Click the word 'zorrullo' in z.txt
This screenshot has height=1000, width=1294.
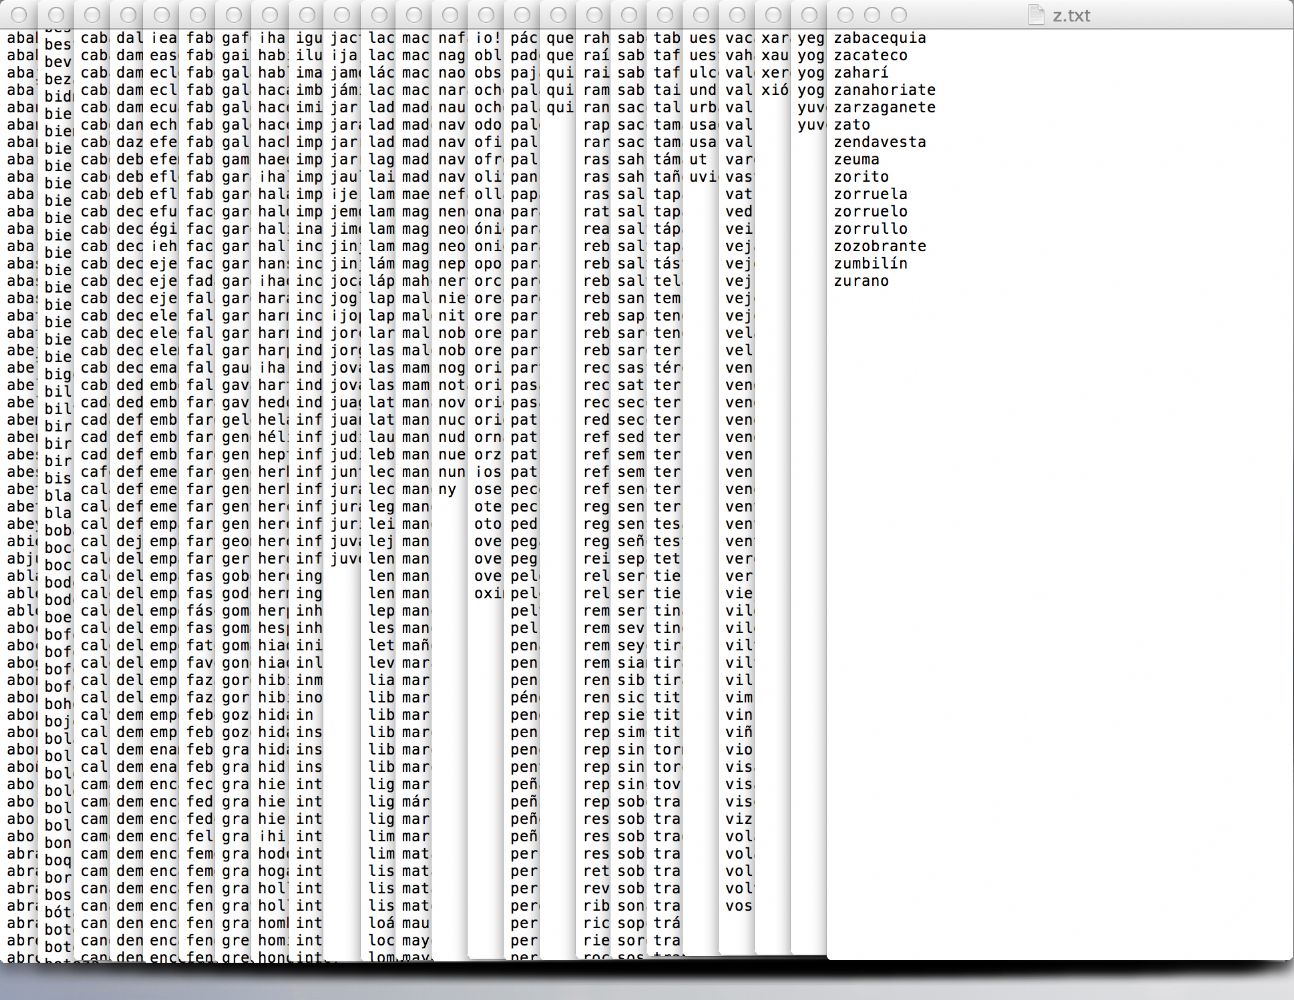[870, 229]
